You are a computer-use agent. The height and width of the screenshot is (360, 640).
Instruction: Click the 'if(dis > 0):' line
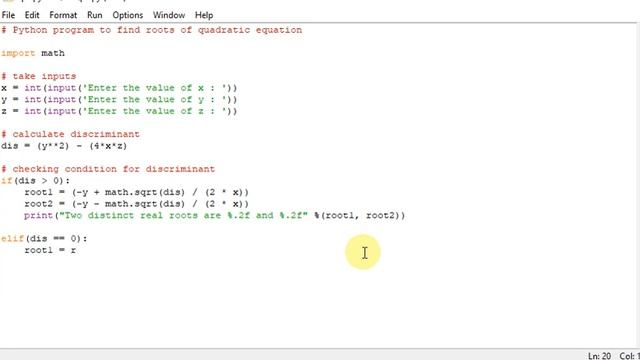pyautogui.click(x=36, y=180)
